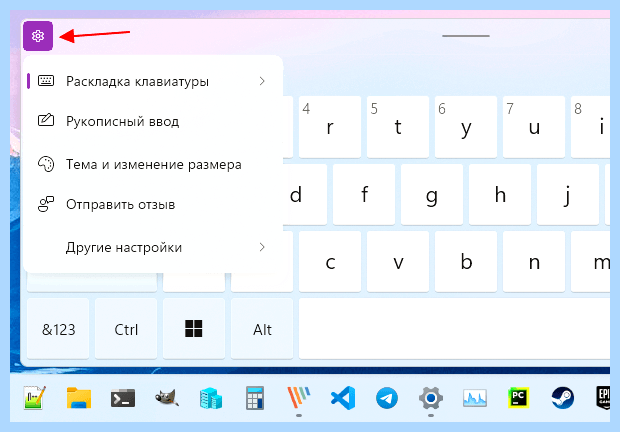620x432 pixels.
Task: Tap the n key on touch keyboard
Action: [534, 262]
